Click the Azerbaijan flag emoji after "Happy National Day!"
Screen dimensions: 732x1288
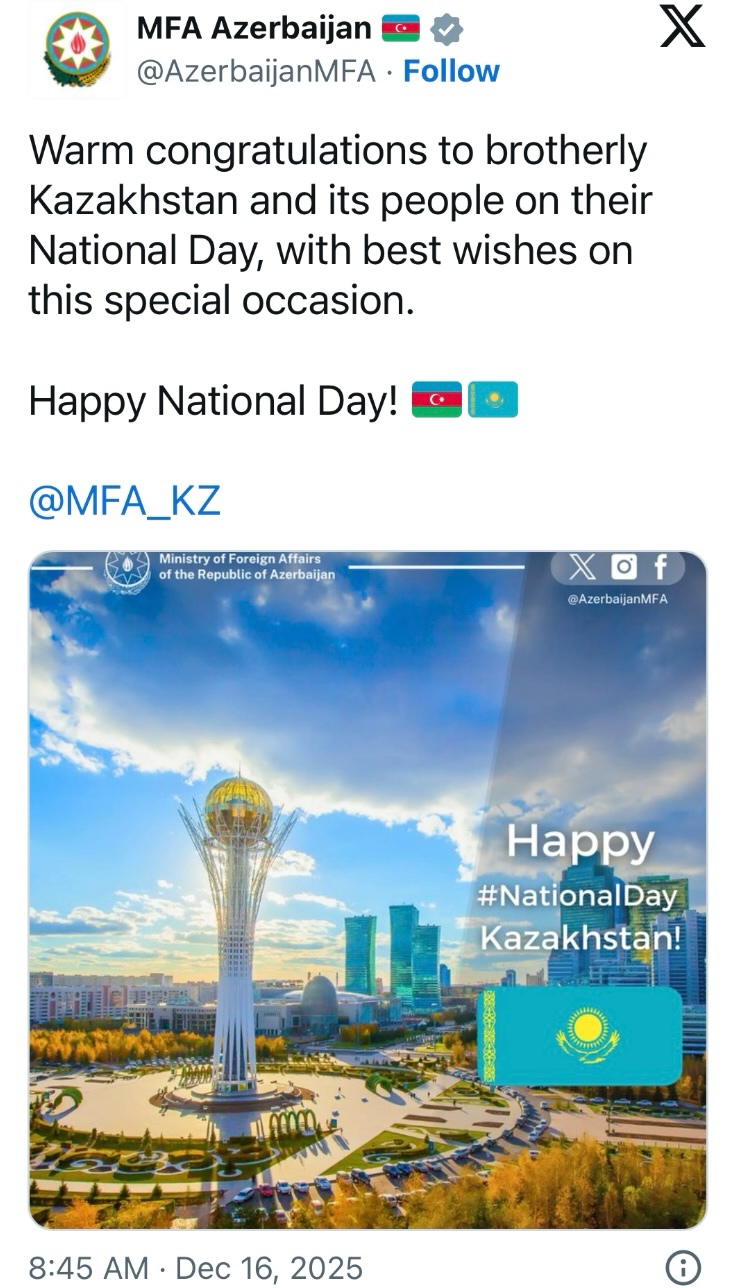pyautogui.click(x=438, y=400)
